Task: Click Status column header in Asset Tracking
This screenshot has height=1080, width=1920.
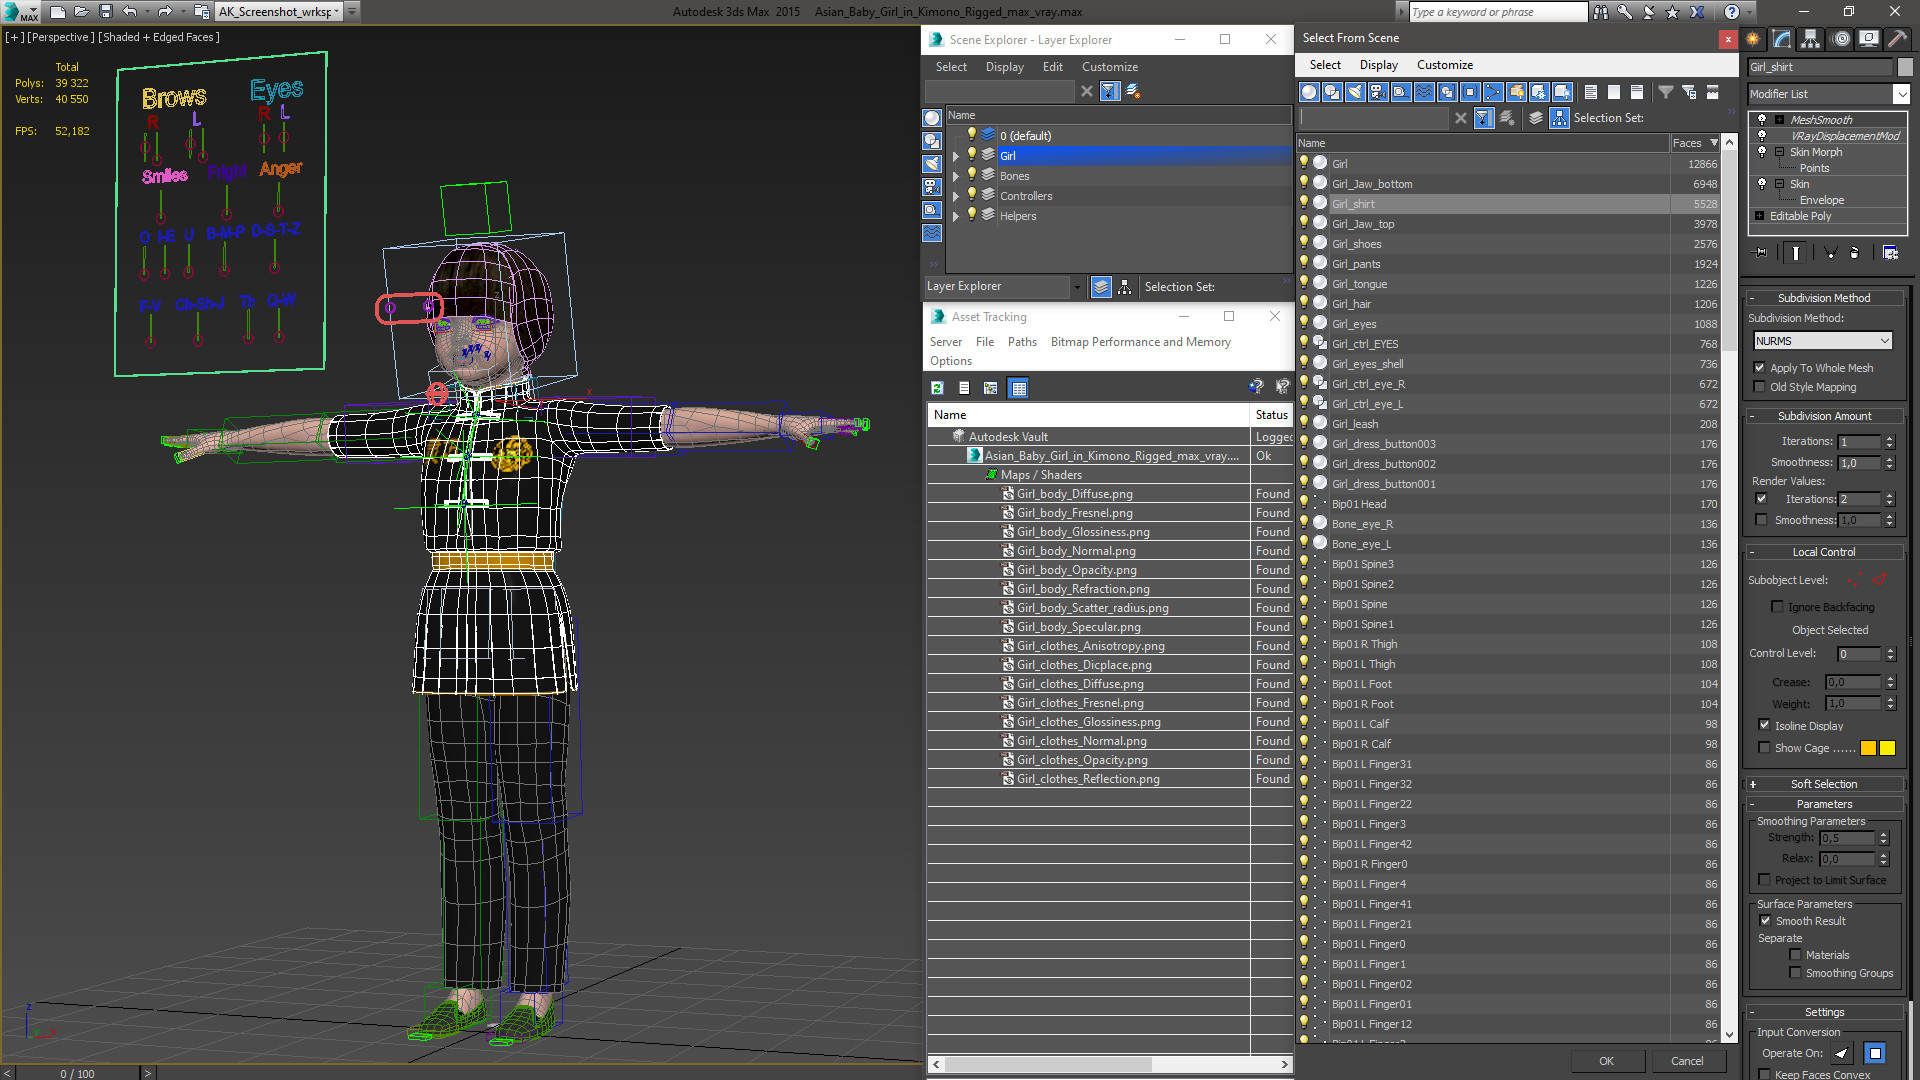Action: (x=1271, y=415)
